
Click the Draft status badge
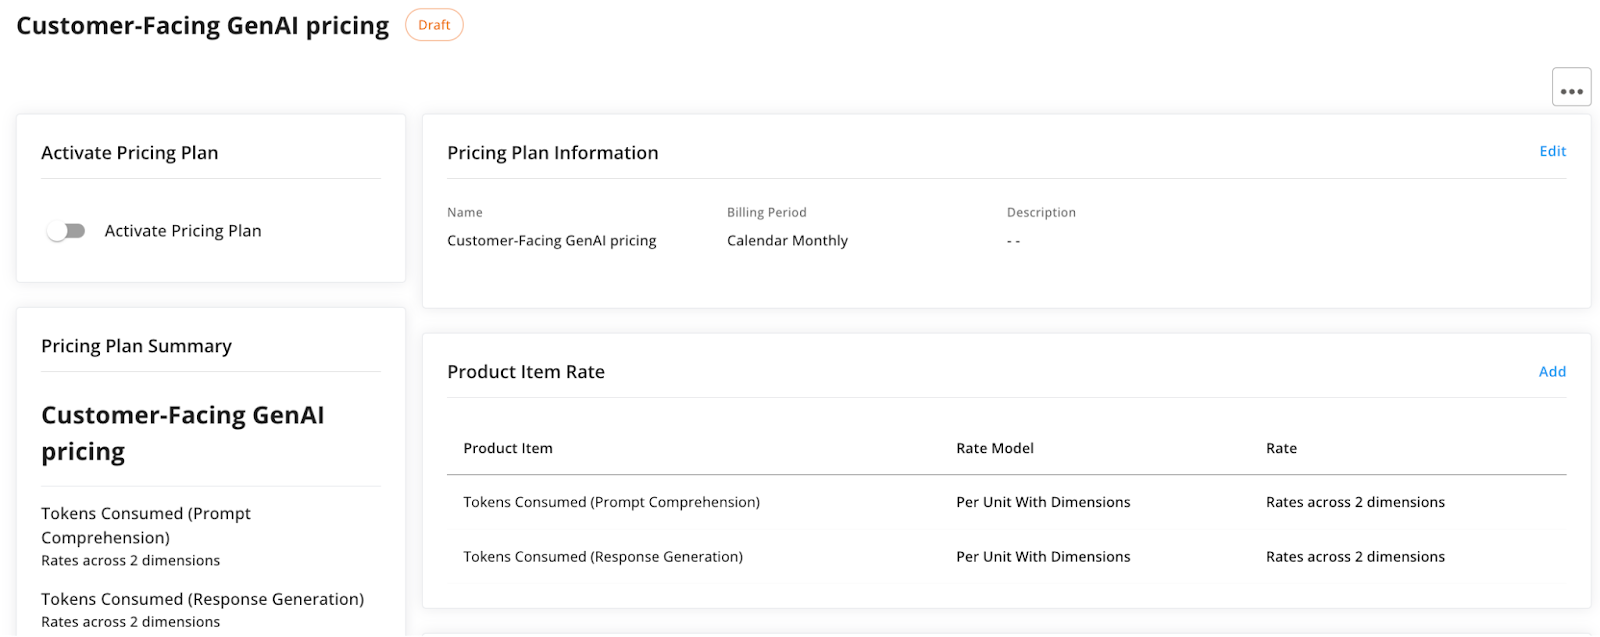coord(434,25)
